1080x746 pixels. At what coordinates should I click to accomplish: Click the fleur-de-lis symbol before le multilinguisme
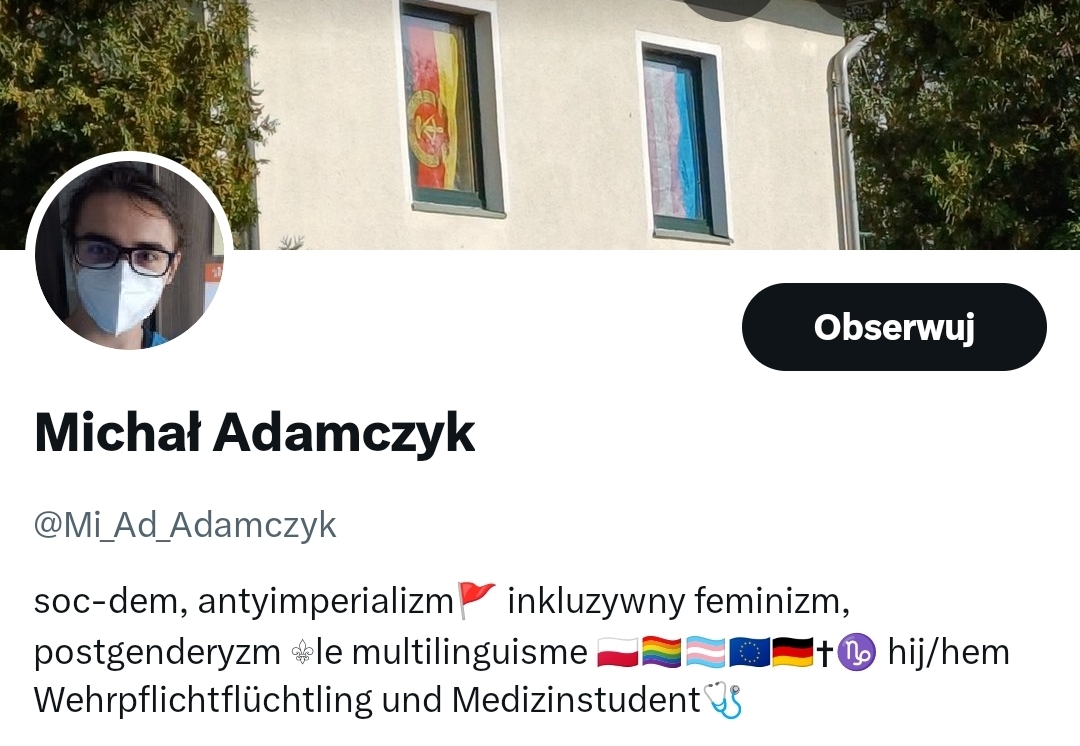coord(302,652)
